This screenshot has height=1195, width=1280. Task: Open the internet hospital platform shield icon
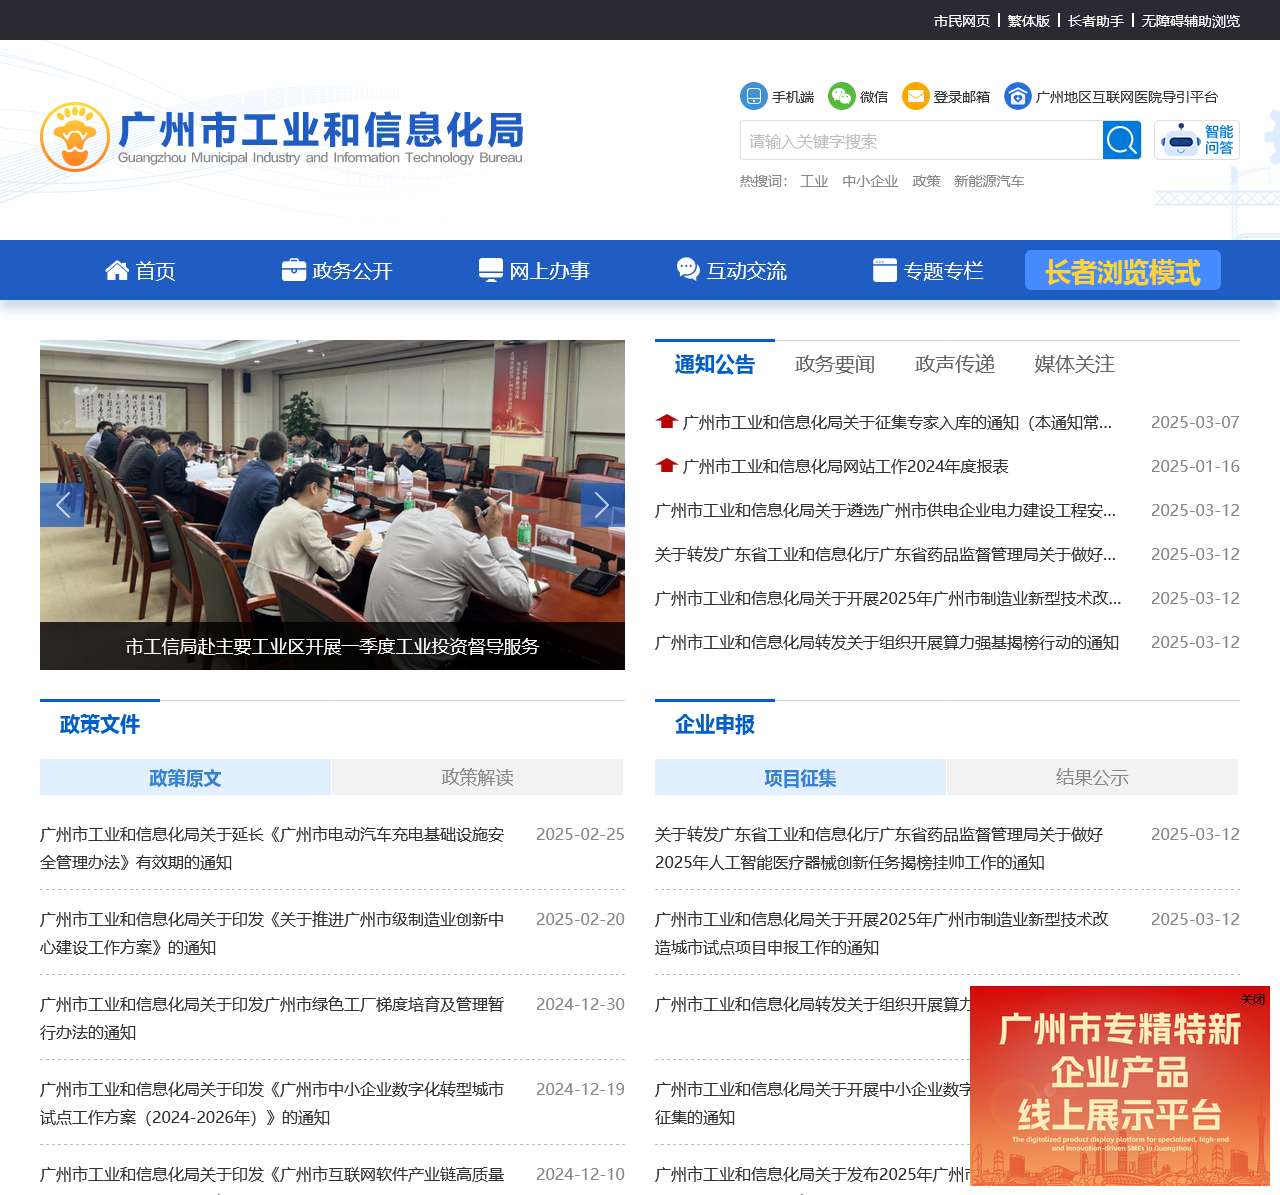pyautogui.click(x=1018, y=96)
